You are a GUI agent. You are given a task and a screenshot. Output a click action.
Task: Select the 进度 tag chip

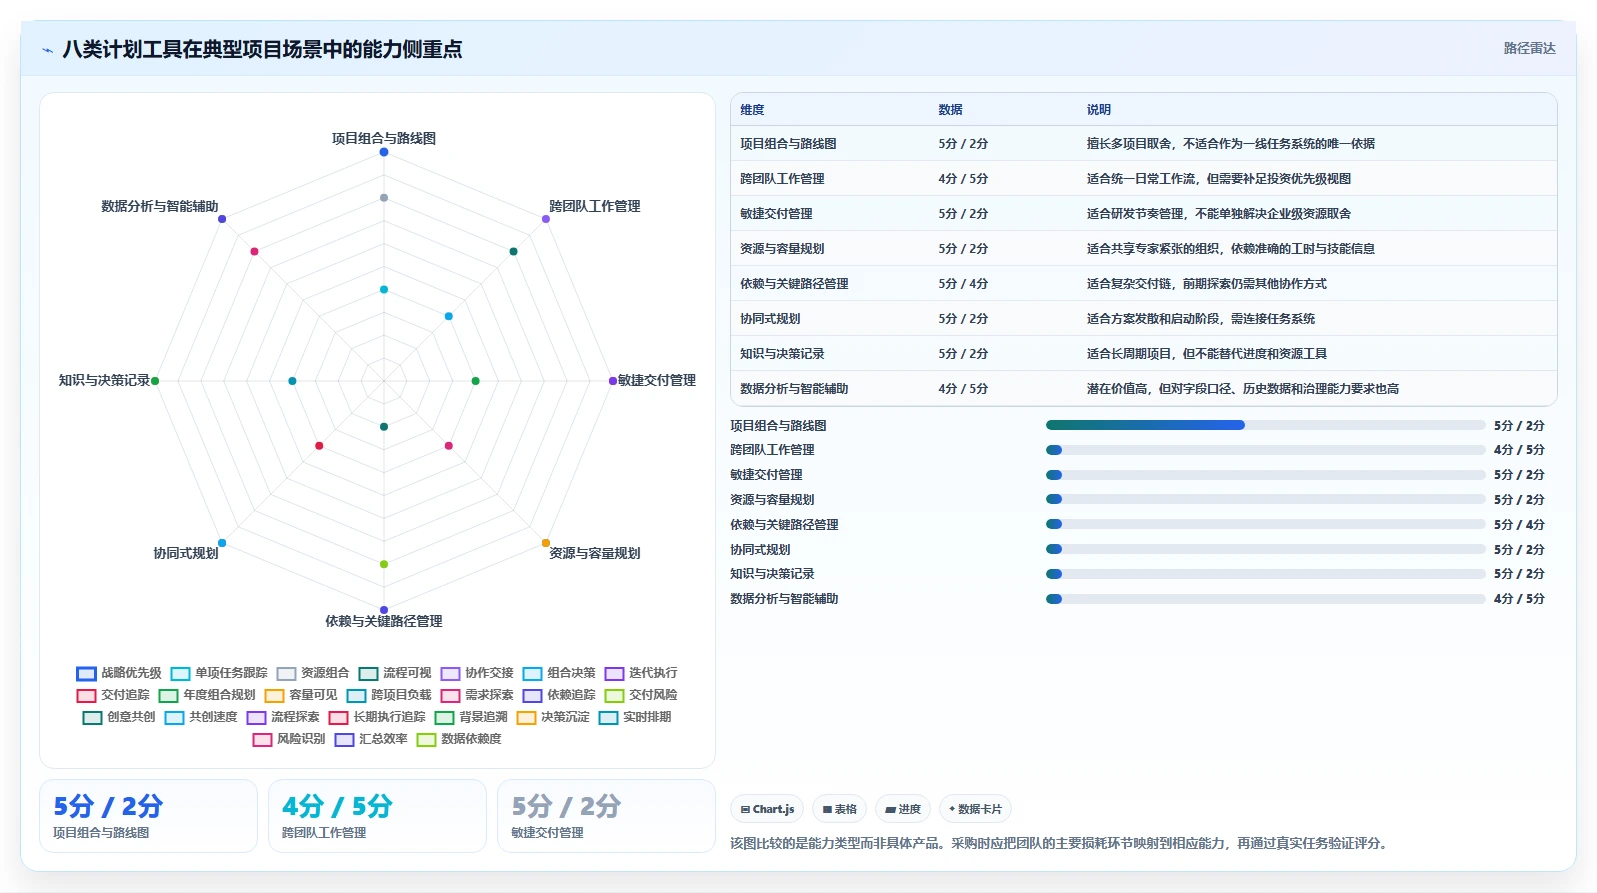[x=903, y=809]
